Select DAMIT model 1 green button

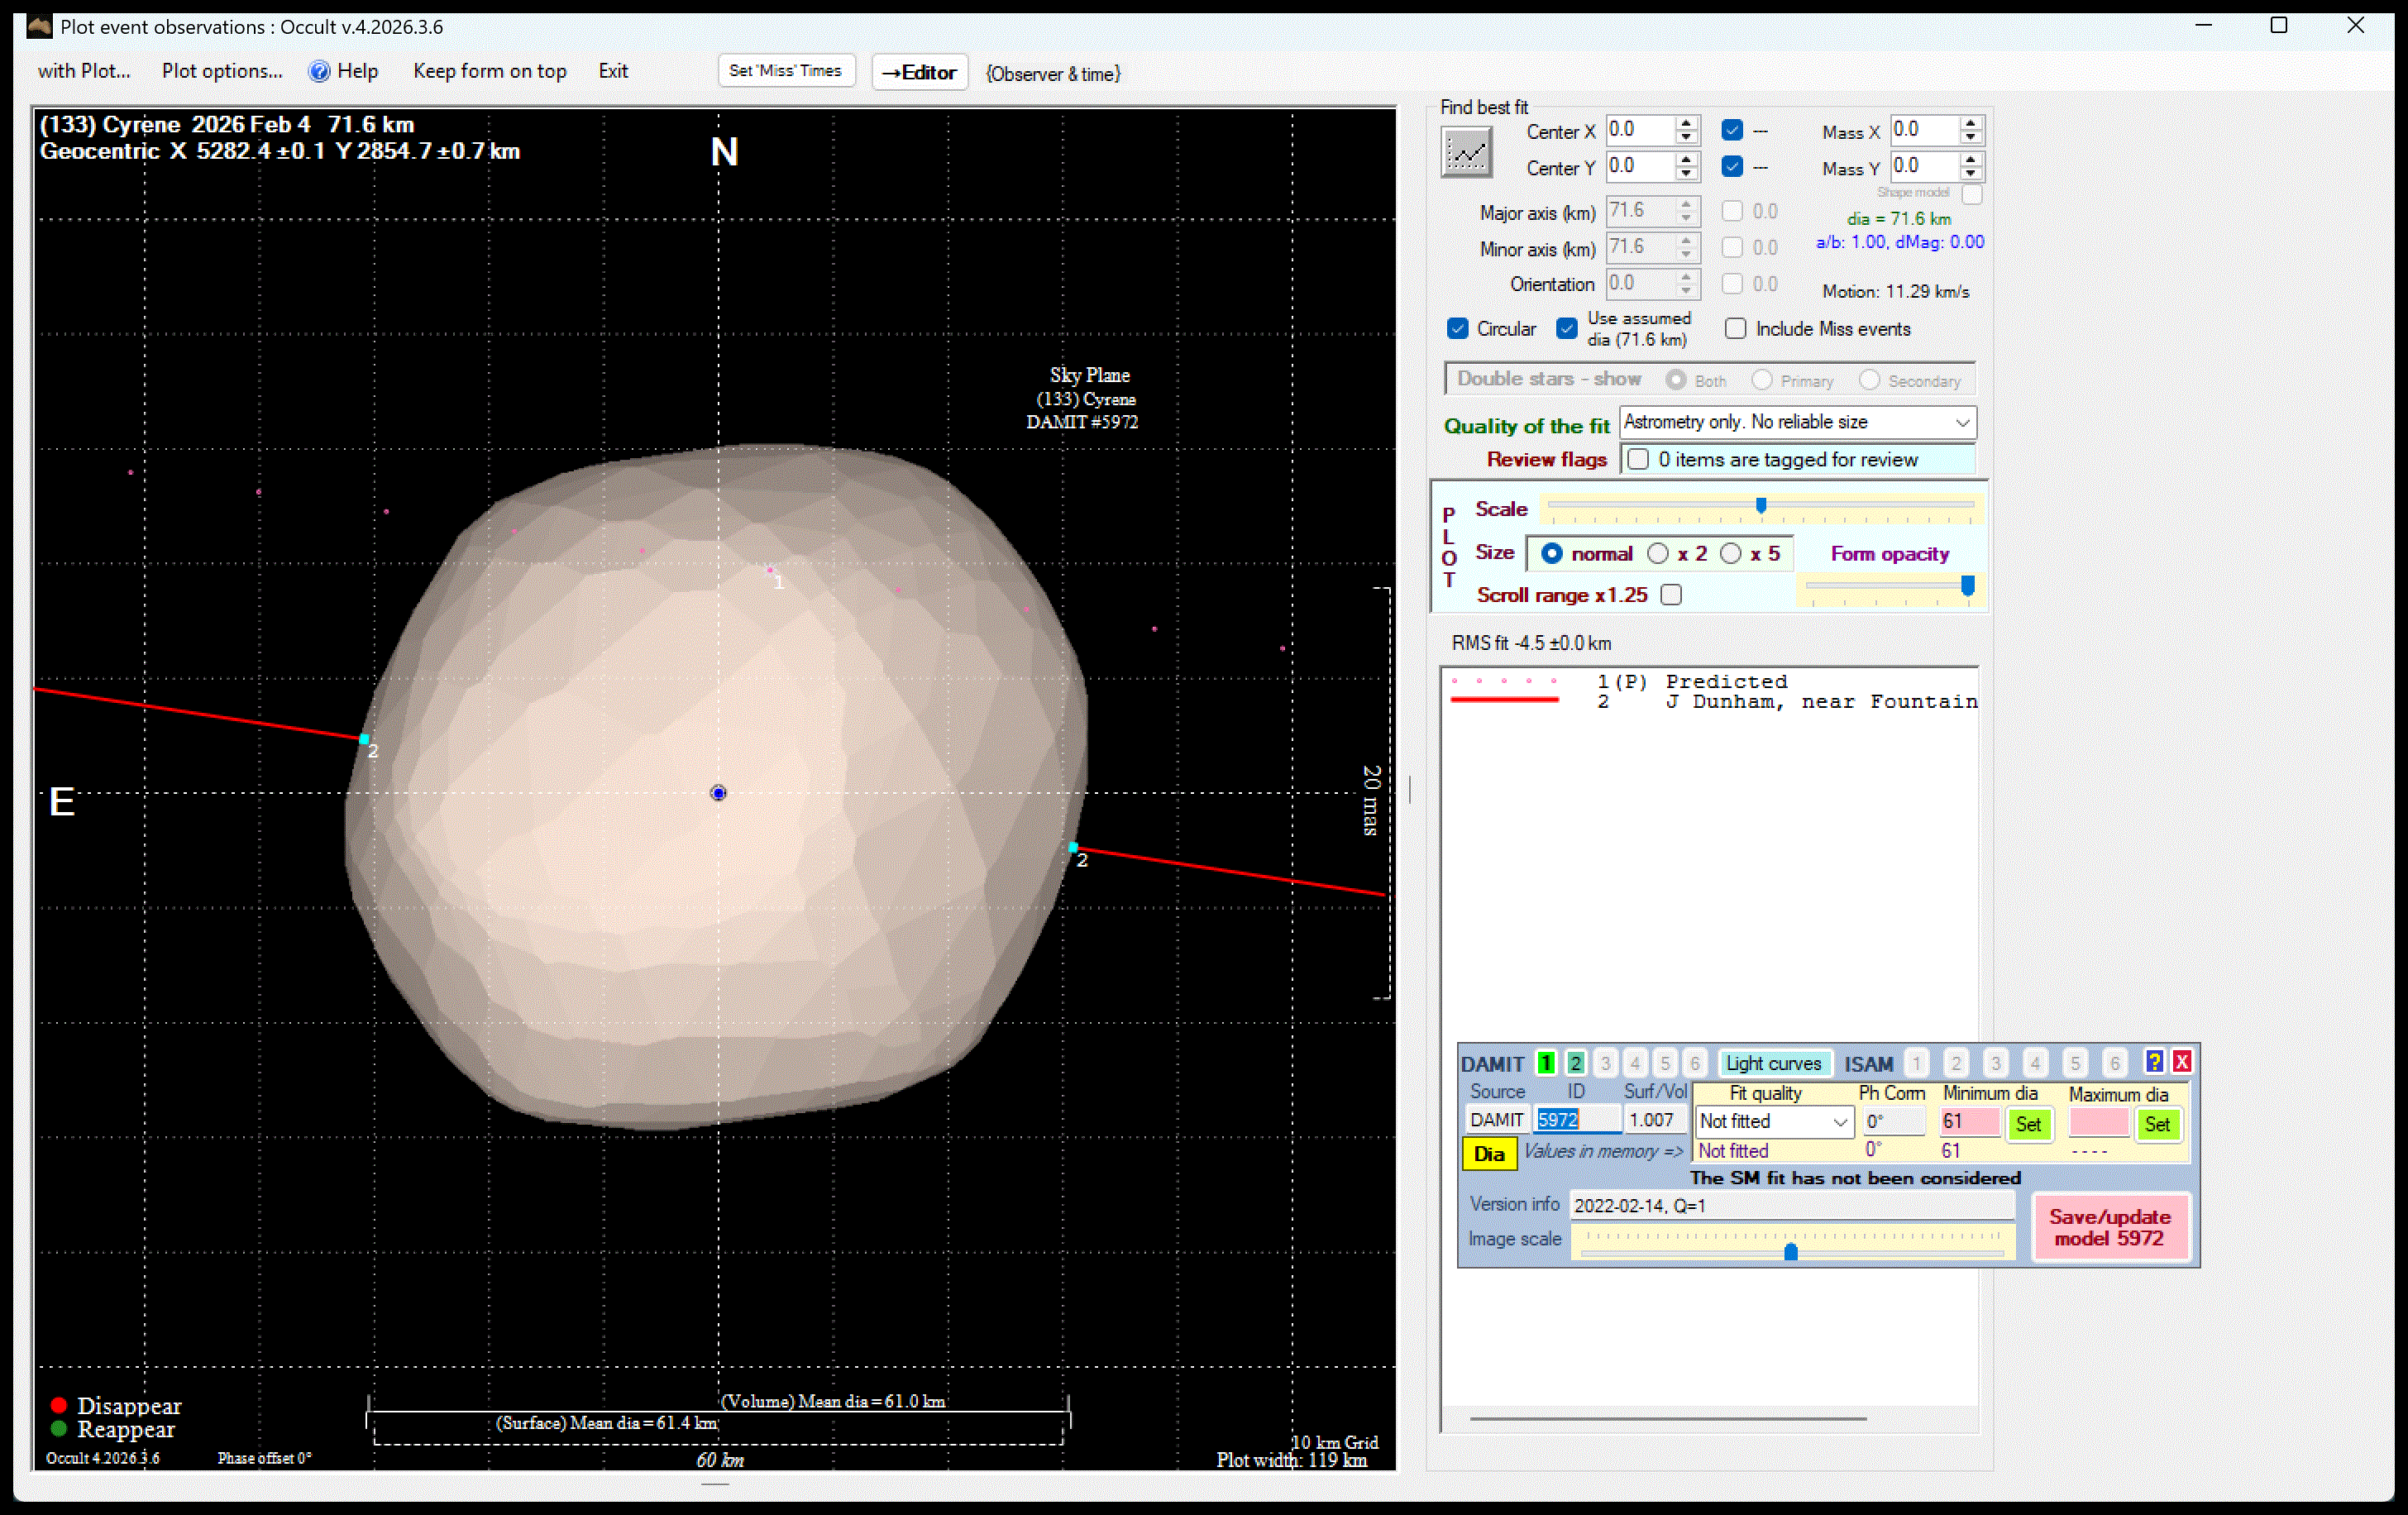pyautogui.click(x=1545, y=1063)
